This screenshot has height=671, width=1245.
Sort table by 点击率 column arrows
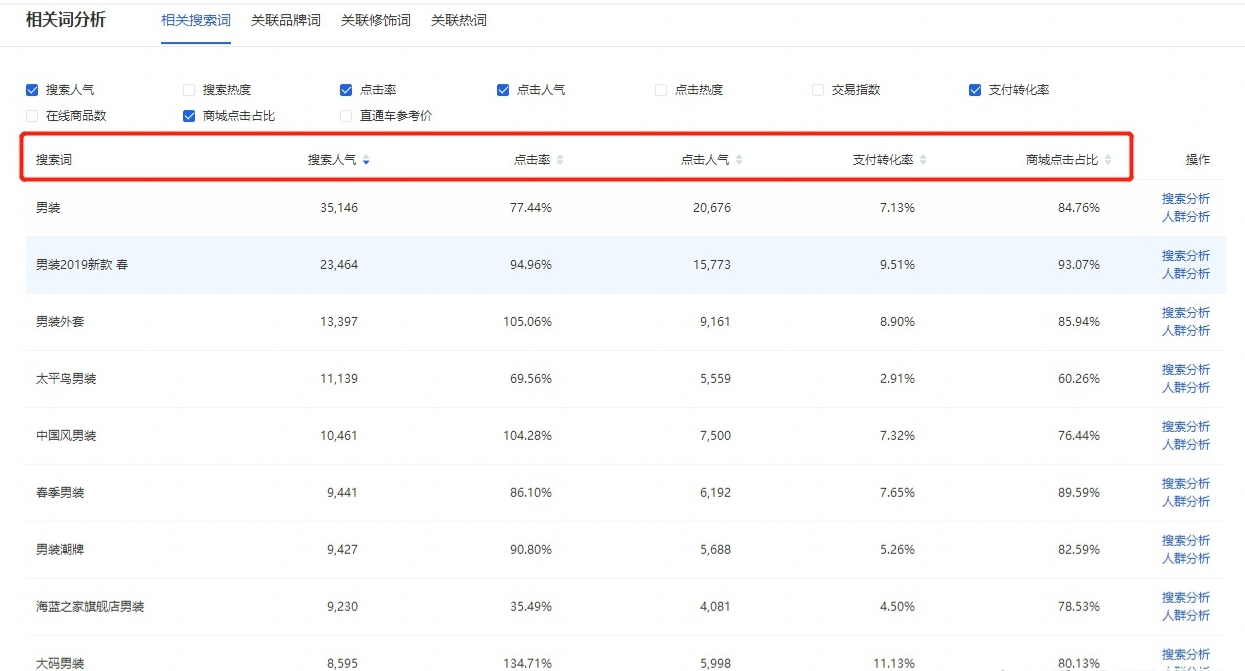560,160
